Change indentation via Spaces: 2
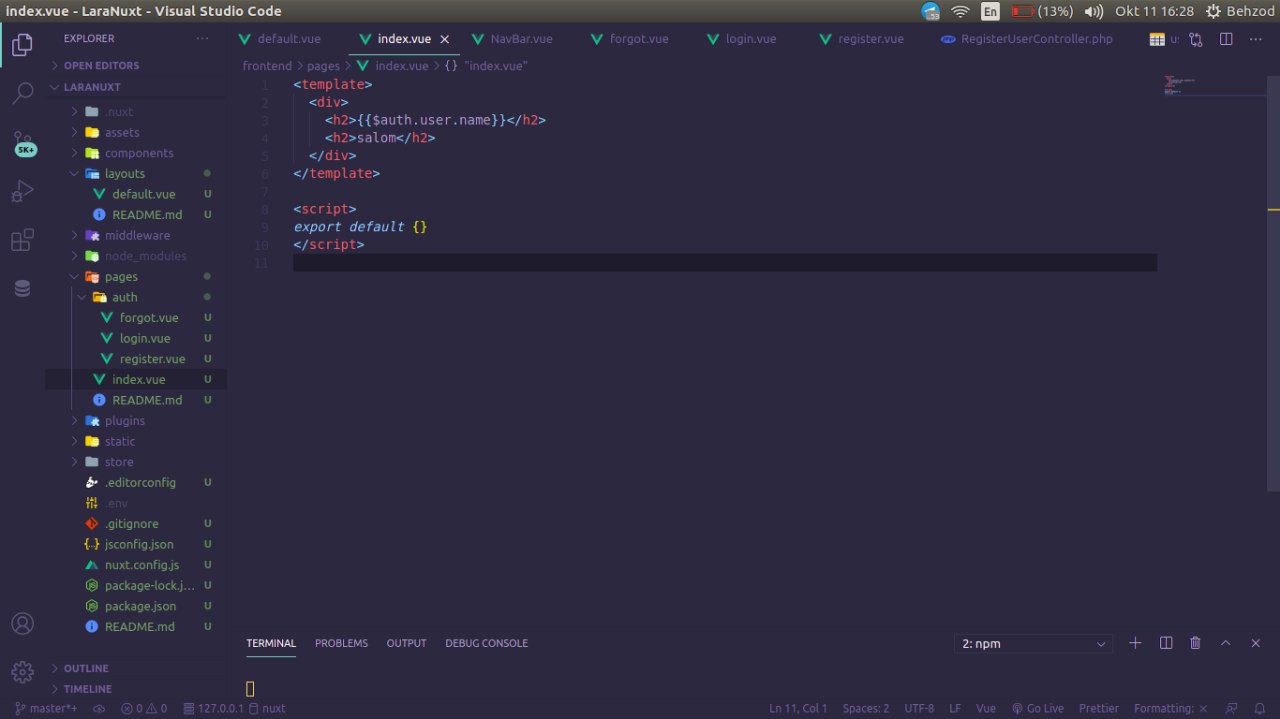Image resolution: width=1280 pixels, height=719 pixels. coord(866,708)
